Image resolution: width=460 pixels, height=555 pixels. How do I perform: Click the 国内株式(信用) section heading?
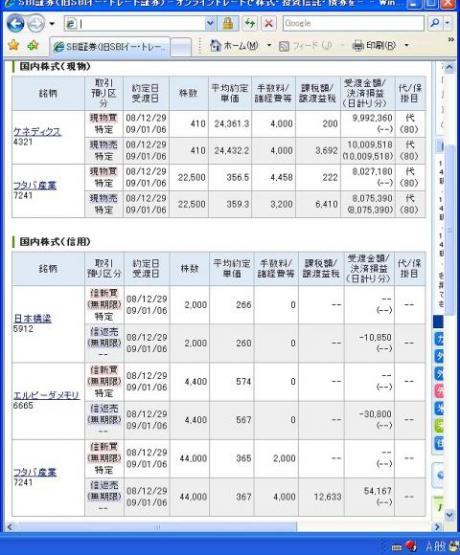click(x=55, y=242)
